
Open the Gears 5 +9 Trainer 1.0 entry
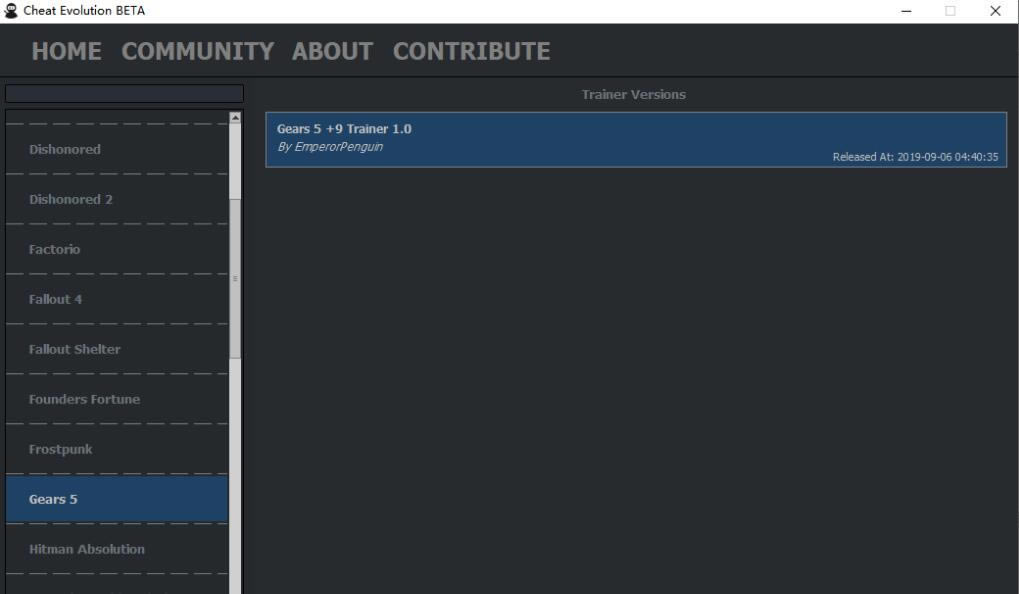[x=635, y=139]
